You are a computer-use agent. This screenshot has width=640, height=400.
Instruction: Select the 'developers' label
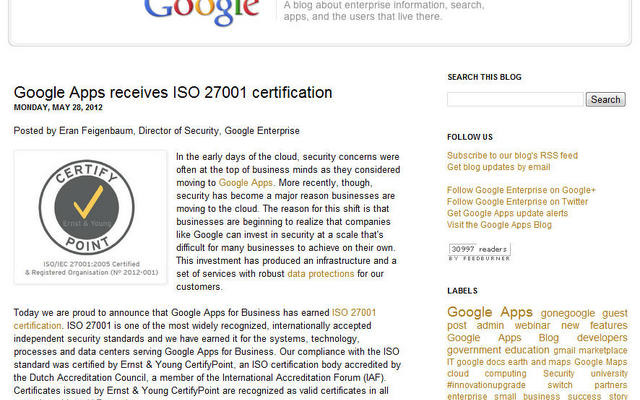[602, 338]
